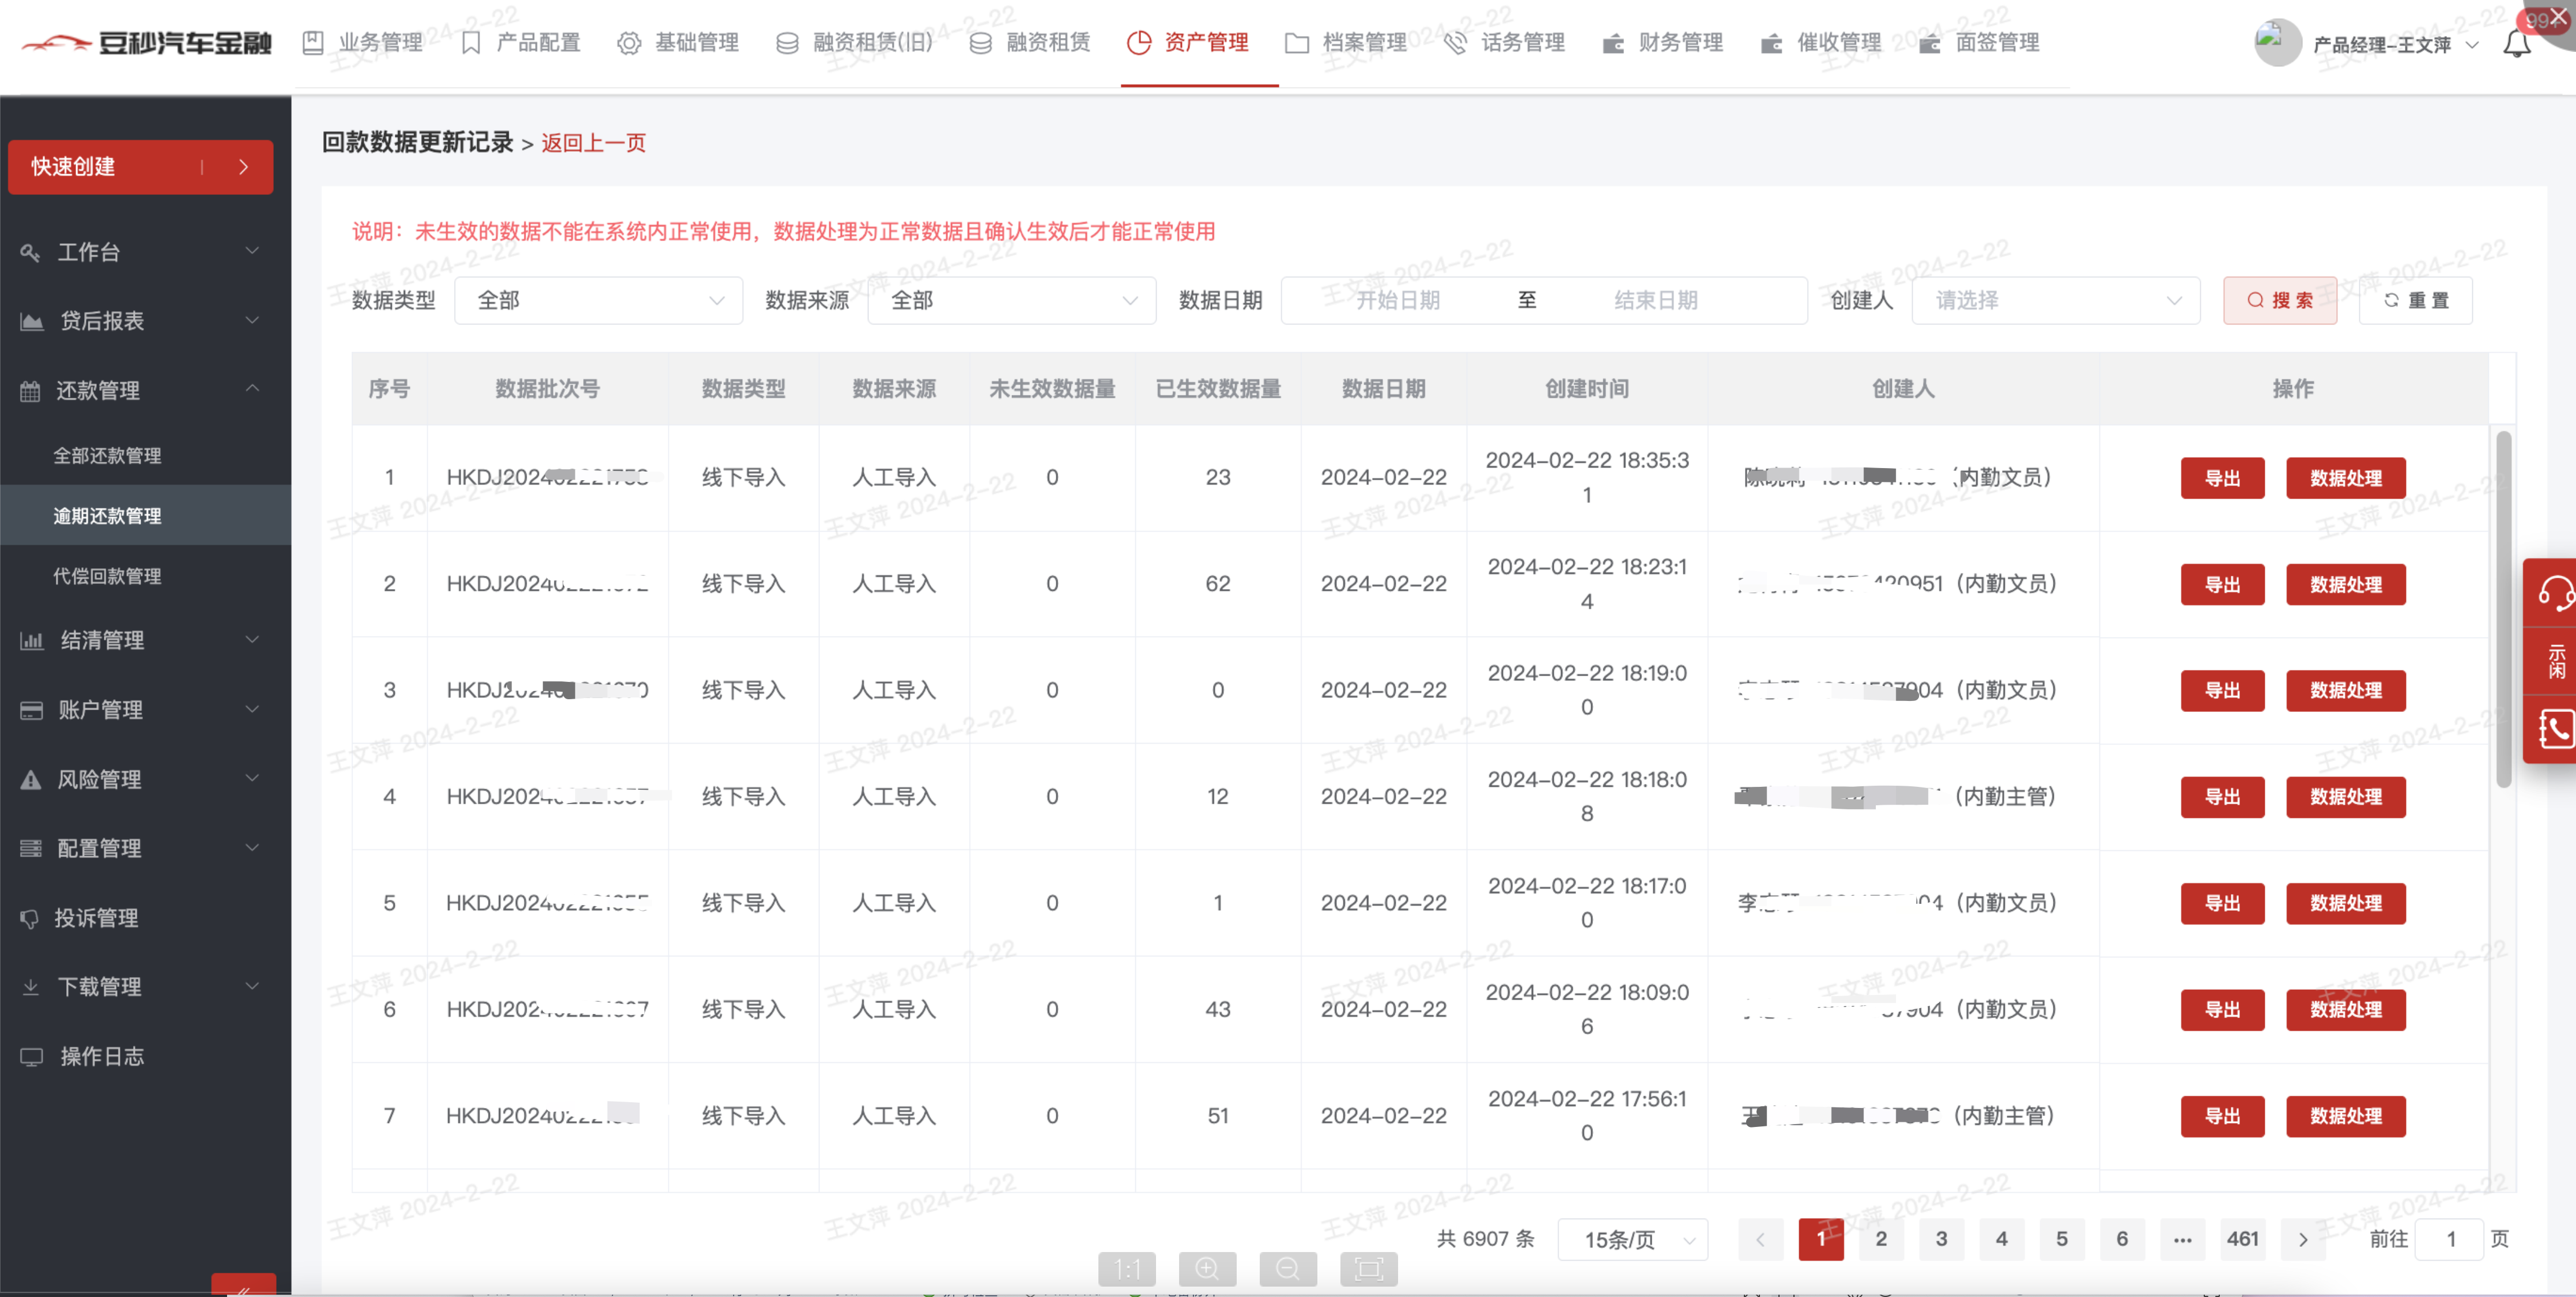The width and height of the screenshot is (2576, 1297).
Task: Click the 搜索 button
Action: coord(2279,300)
